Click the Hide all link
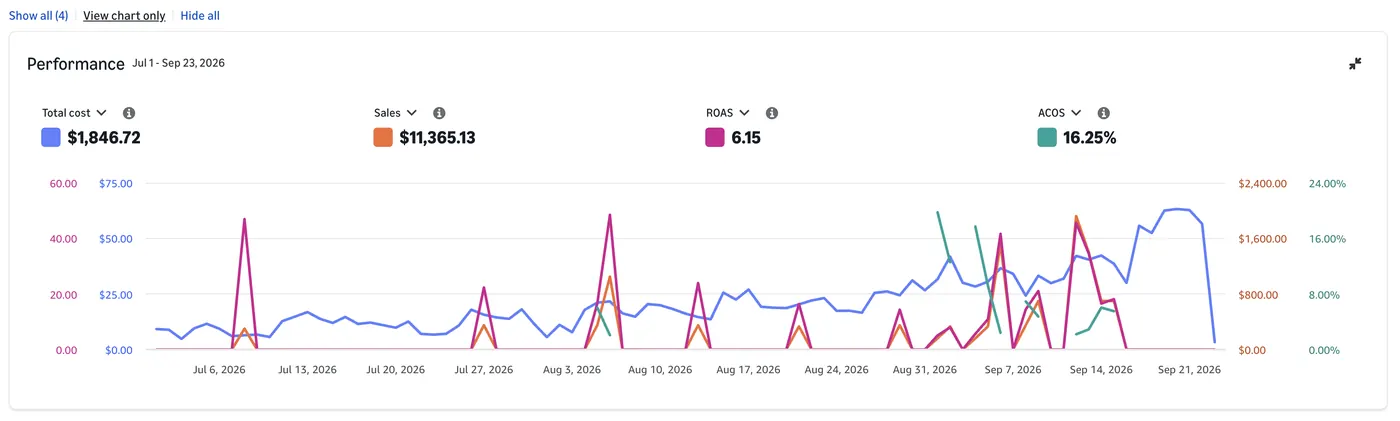Screen dimensions: 1400x421 [x=200, y=16]
